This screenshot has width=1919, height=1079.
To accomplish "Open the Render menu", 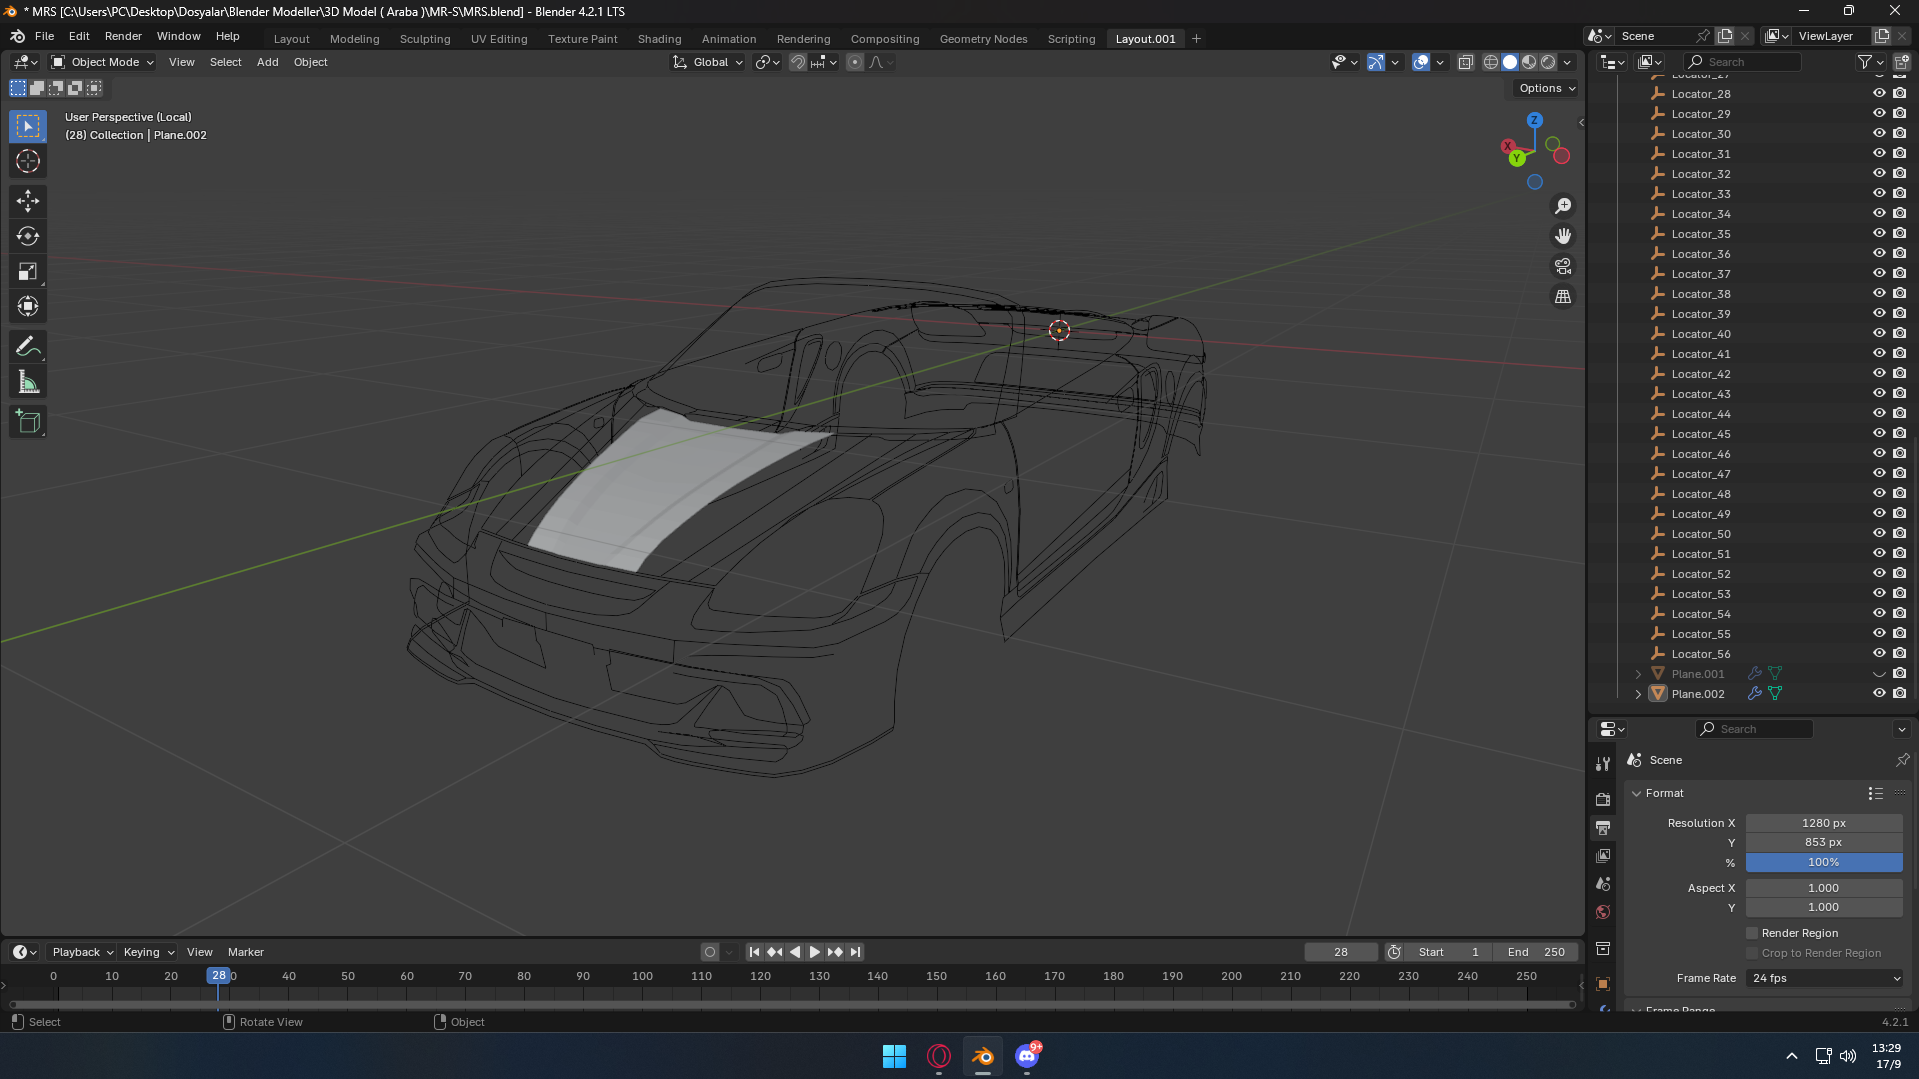I will click(x=123, y=36).
